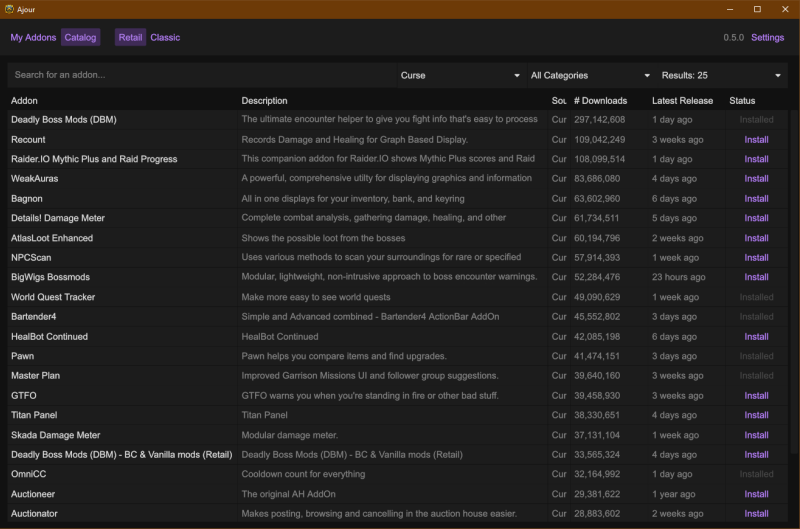Click the Ajour app icon in title bar

click(9, 9)
